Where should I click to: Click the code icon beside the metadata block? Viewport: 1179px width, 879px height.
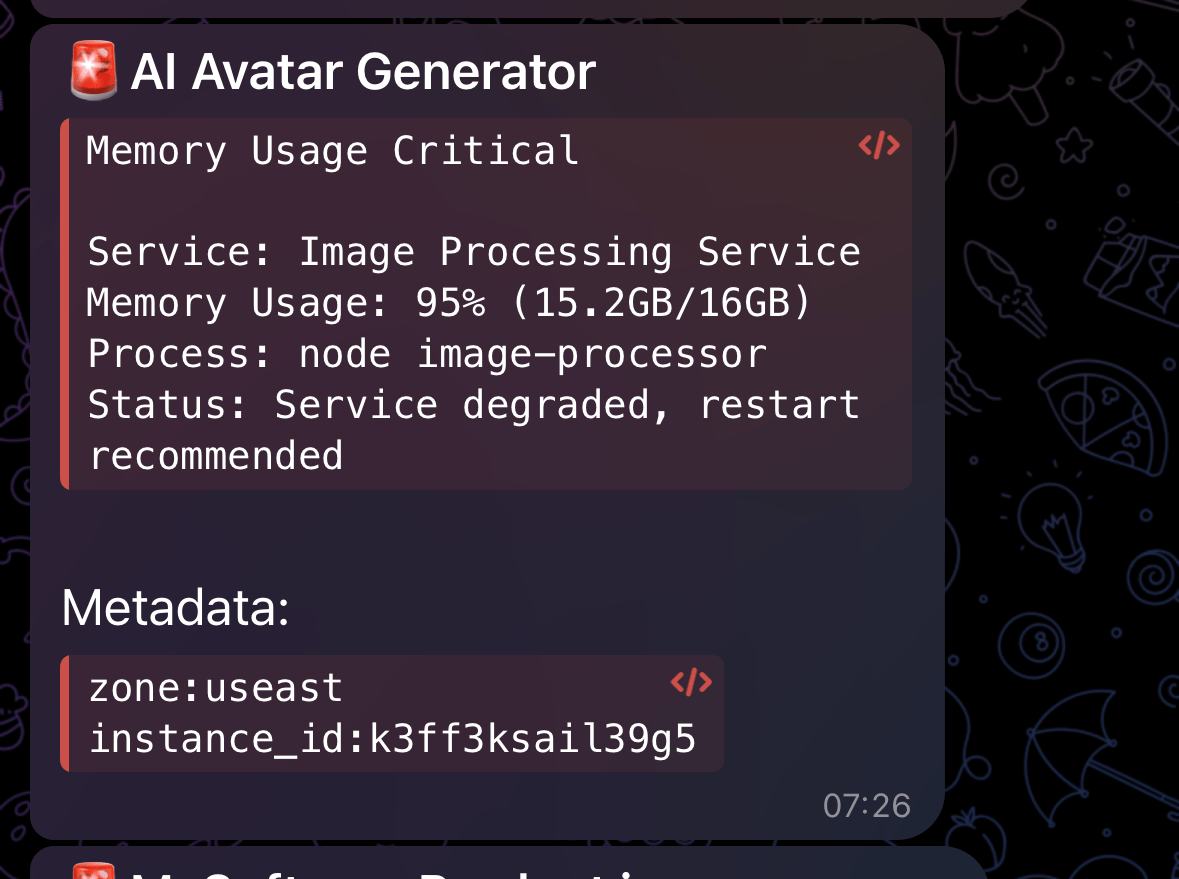692,682
